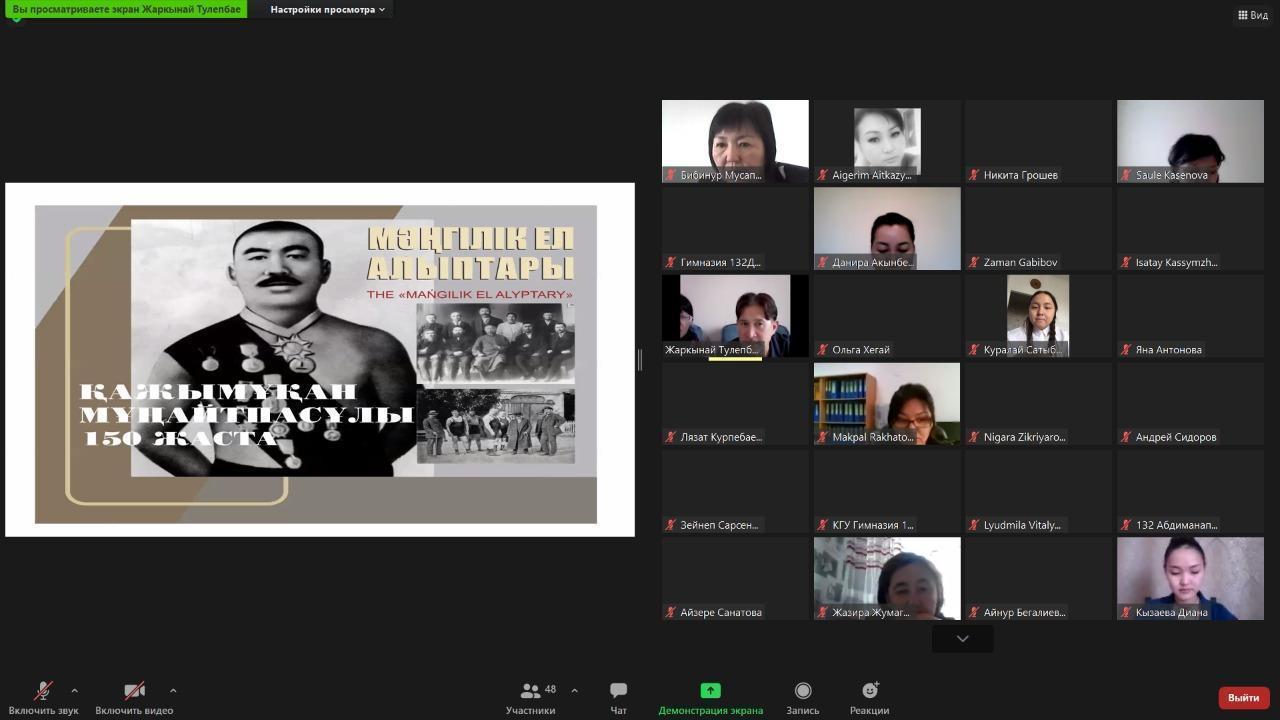Open the Настройки просмотра dropdown
The width and height of the screenshot is (1280, 720).
click(327, 10)
